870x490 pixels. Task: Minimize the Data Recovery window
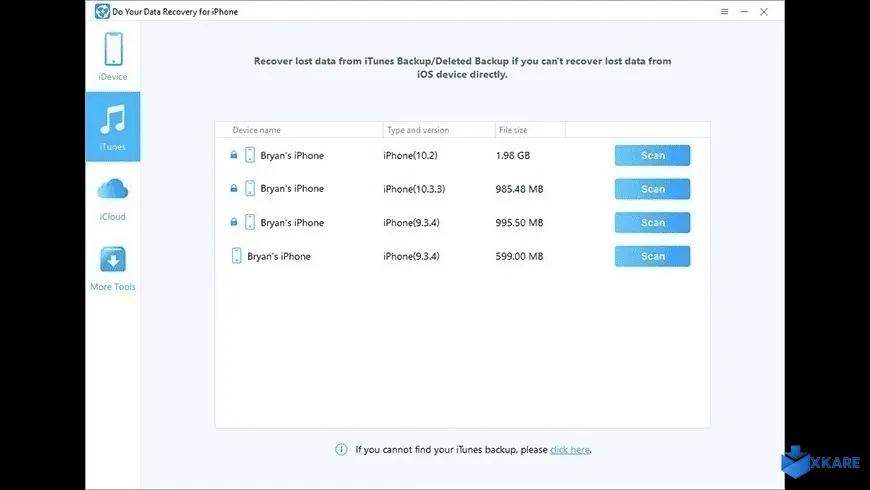tap(744, 12)
